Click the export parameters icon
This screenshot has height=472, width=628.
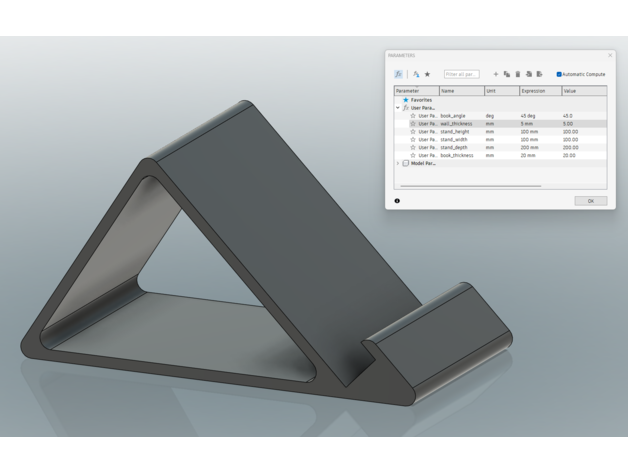click(540, 74)
